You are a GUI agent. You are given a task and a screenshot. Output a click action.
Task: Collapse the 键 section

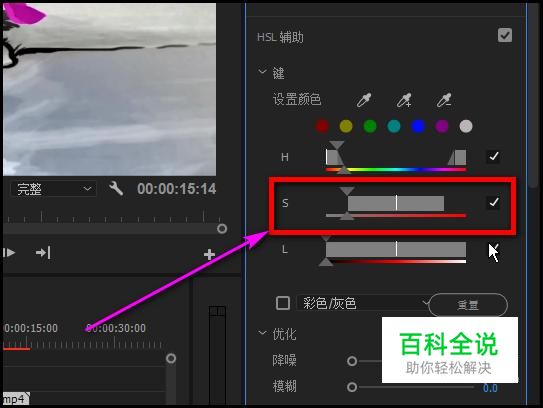coord(262,72)
